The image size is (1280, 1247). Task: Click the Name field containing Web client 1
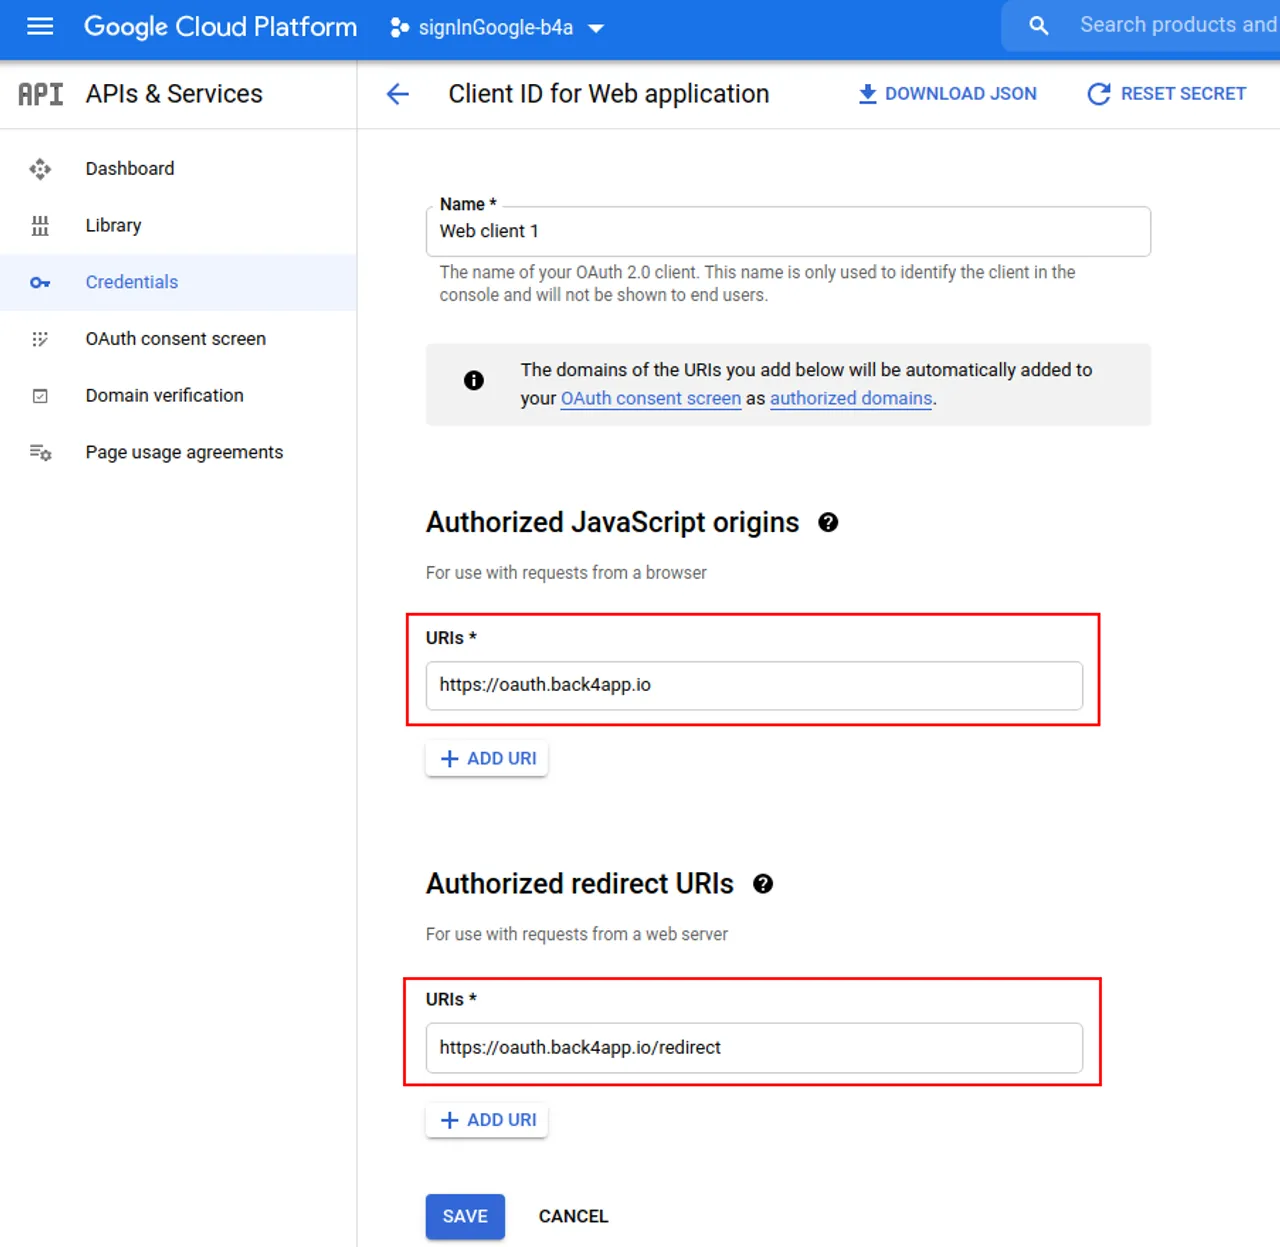[788, 231]
